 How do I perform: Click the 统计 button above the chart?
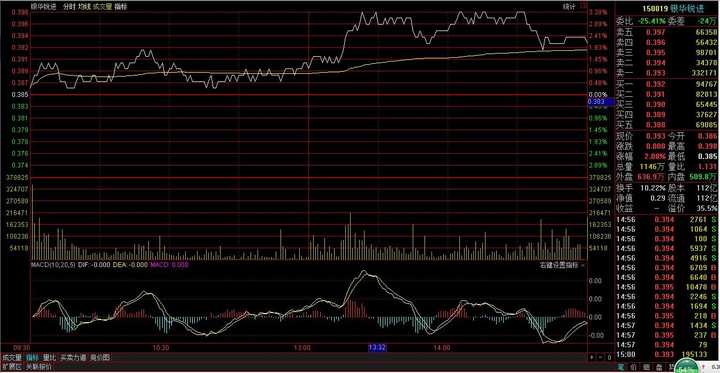tap(569, 6)
